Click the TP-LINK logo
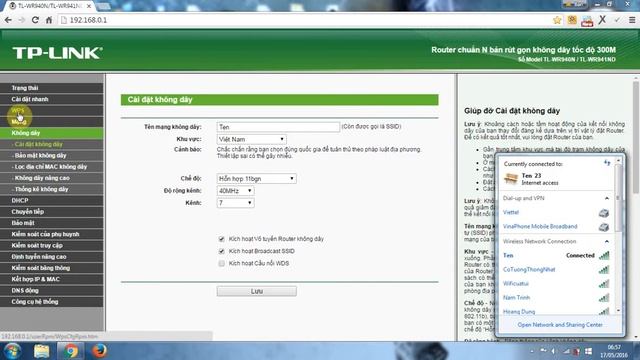Image resolution: width=640 pixels, height=360 pixels. pyautogui.click(x=57, y=53)
